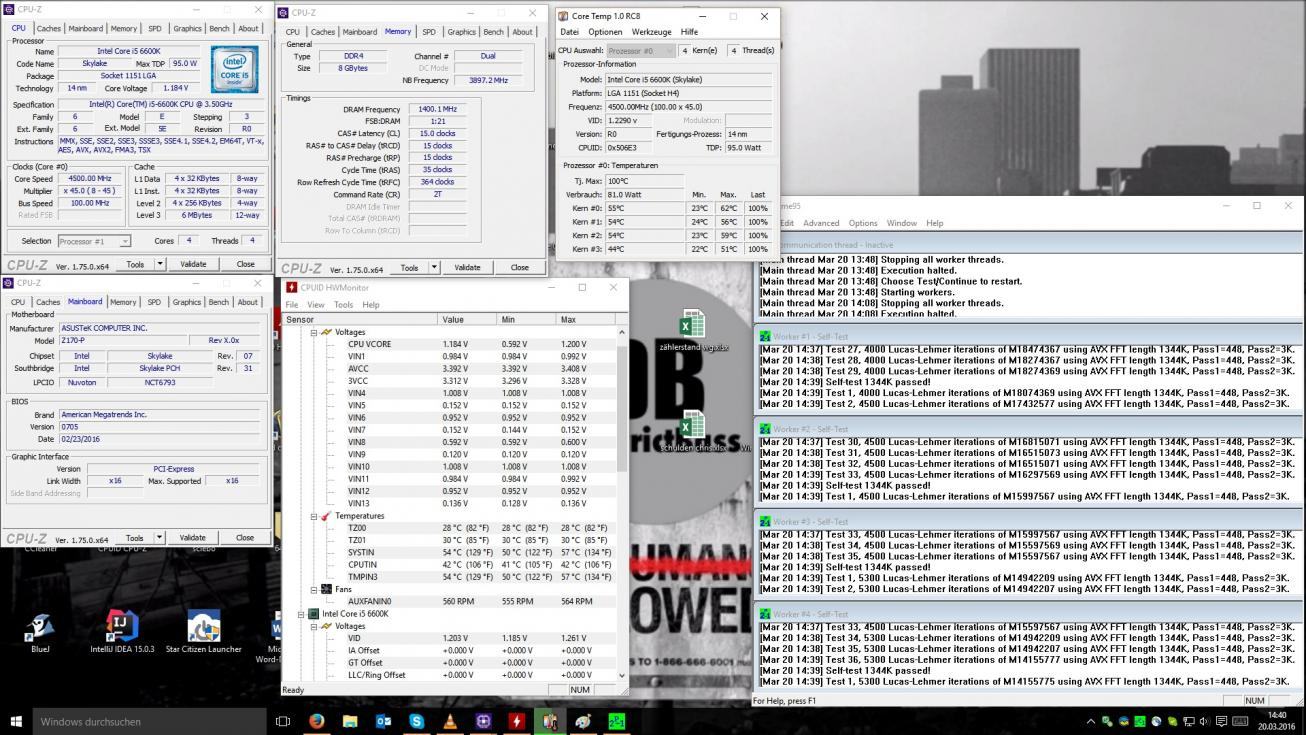
Task: Open the network icon in system tray
Action: point(1189,721)
